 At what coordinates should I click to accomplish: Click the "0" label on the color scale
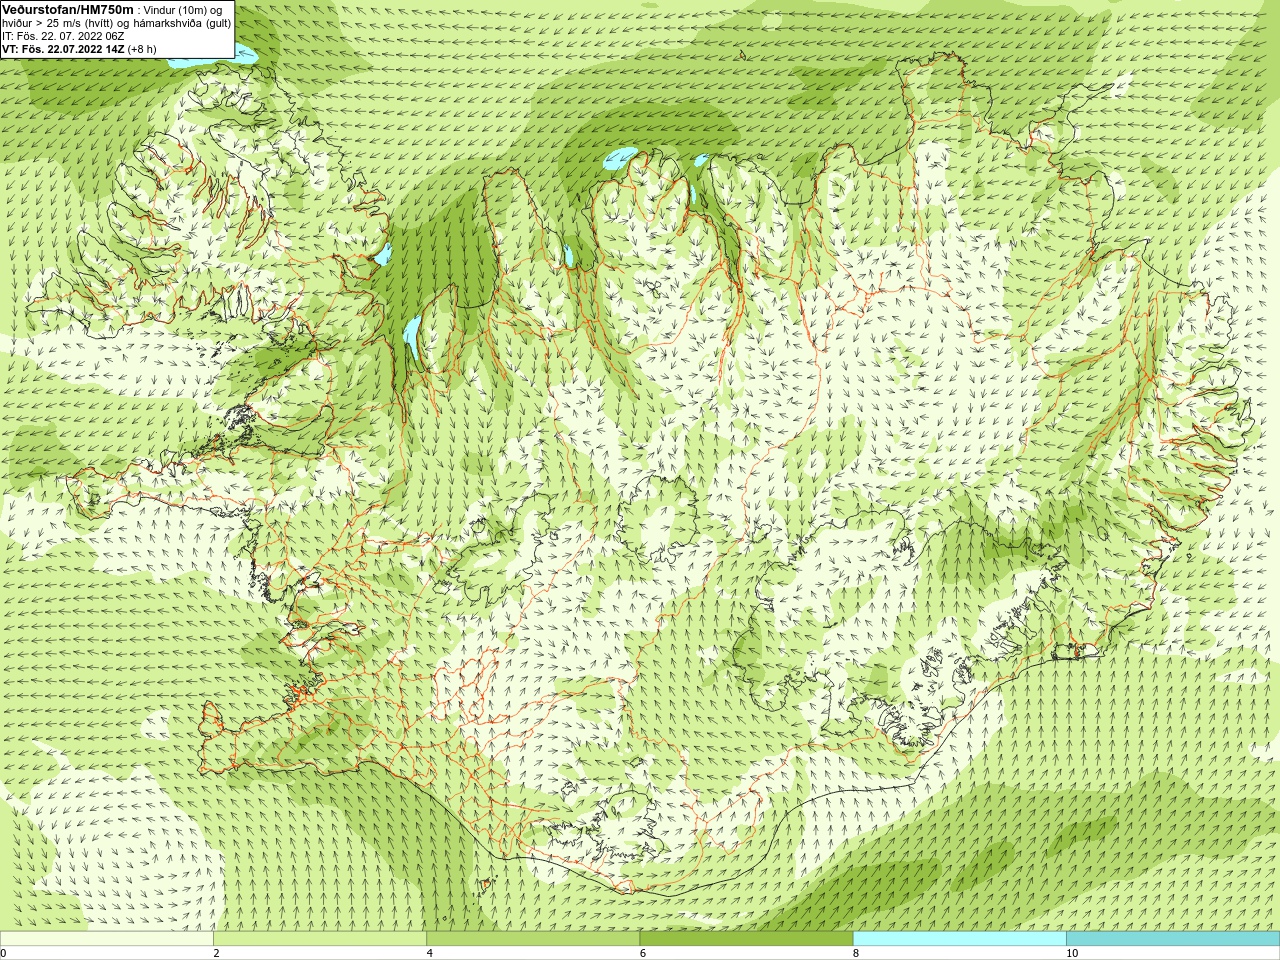[x=4, y=953]
